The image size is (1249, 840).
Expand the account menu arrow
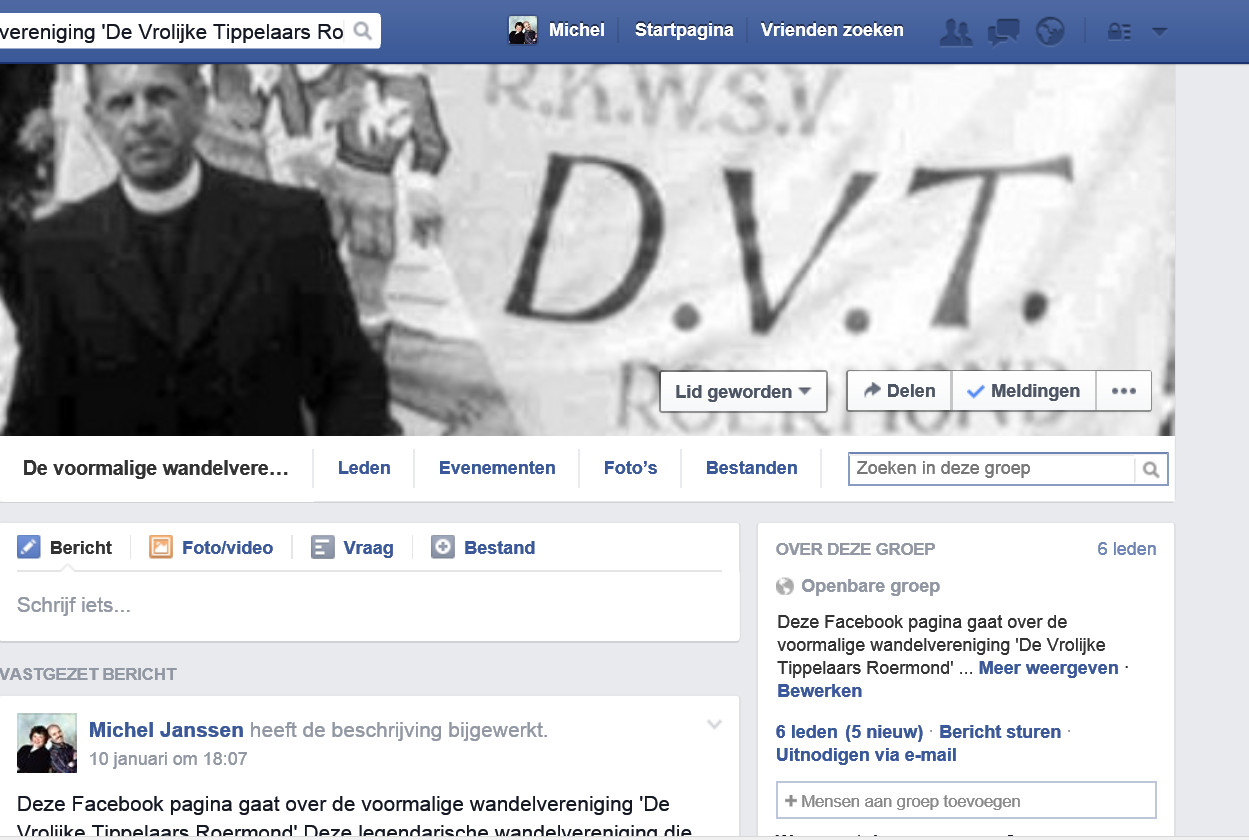[1160, 32]
